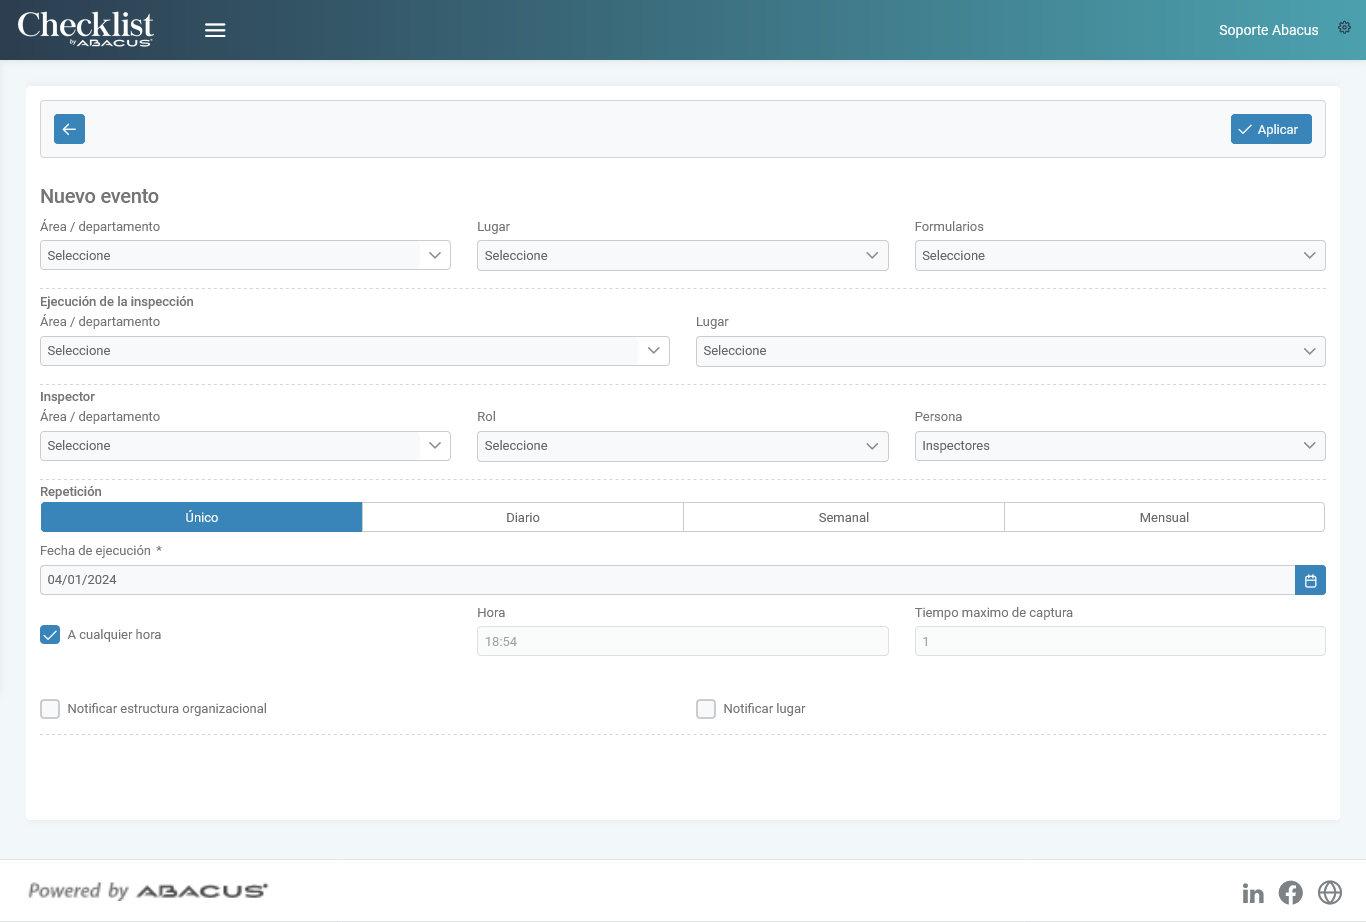The height and width of the screenshot is (922, 1366).
Task: Click the Repetición section label
Action: [x=71, y=491]
